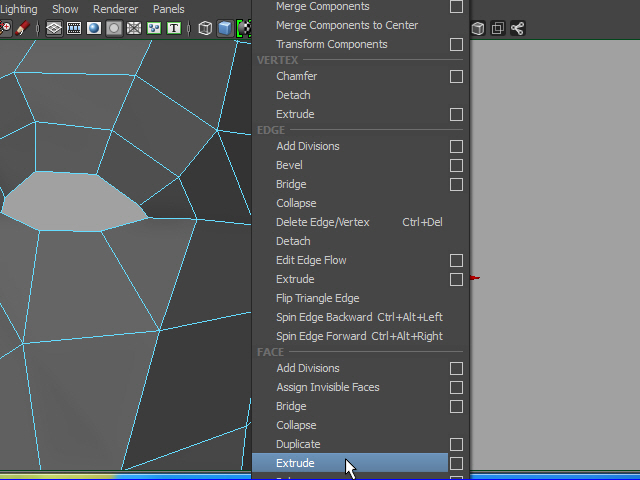This screenshot has width=640, height=480.
Task: Toggle the Resolution Gate blue sphere icon
Action: point(94,28)
